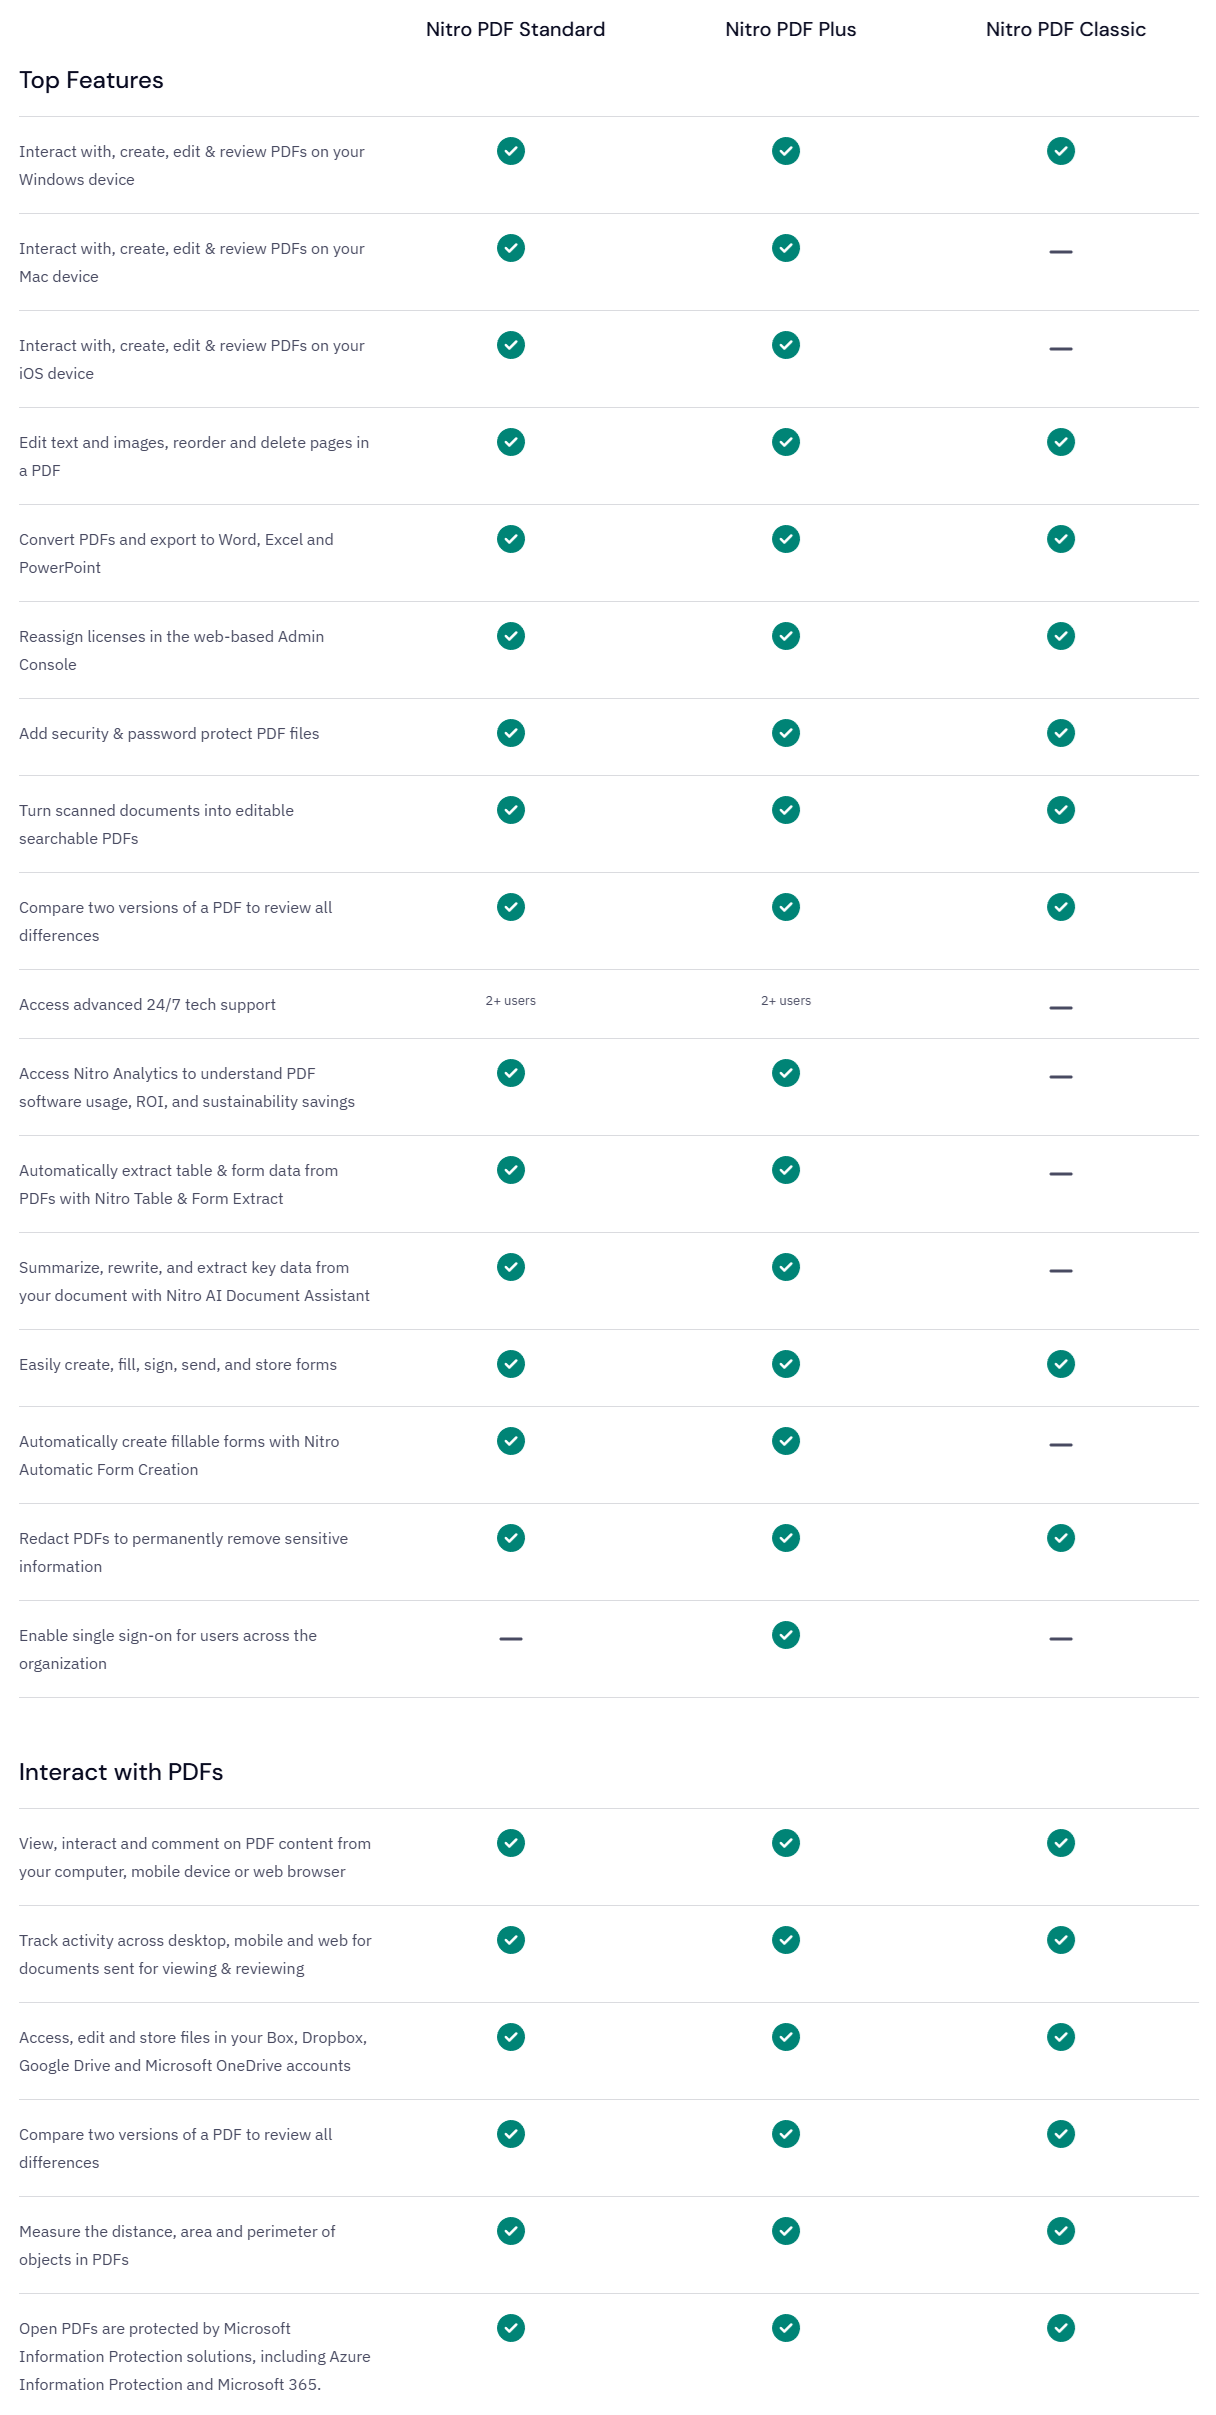Screen dimensions: 1216x2415
Task: Click Classic dash for iOS device row
Action: (1061, 349)
